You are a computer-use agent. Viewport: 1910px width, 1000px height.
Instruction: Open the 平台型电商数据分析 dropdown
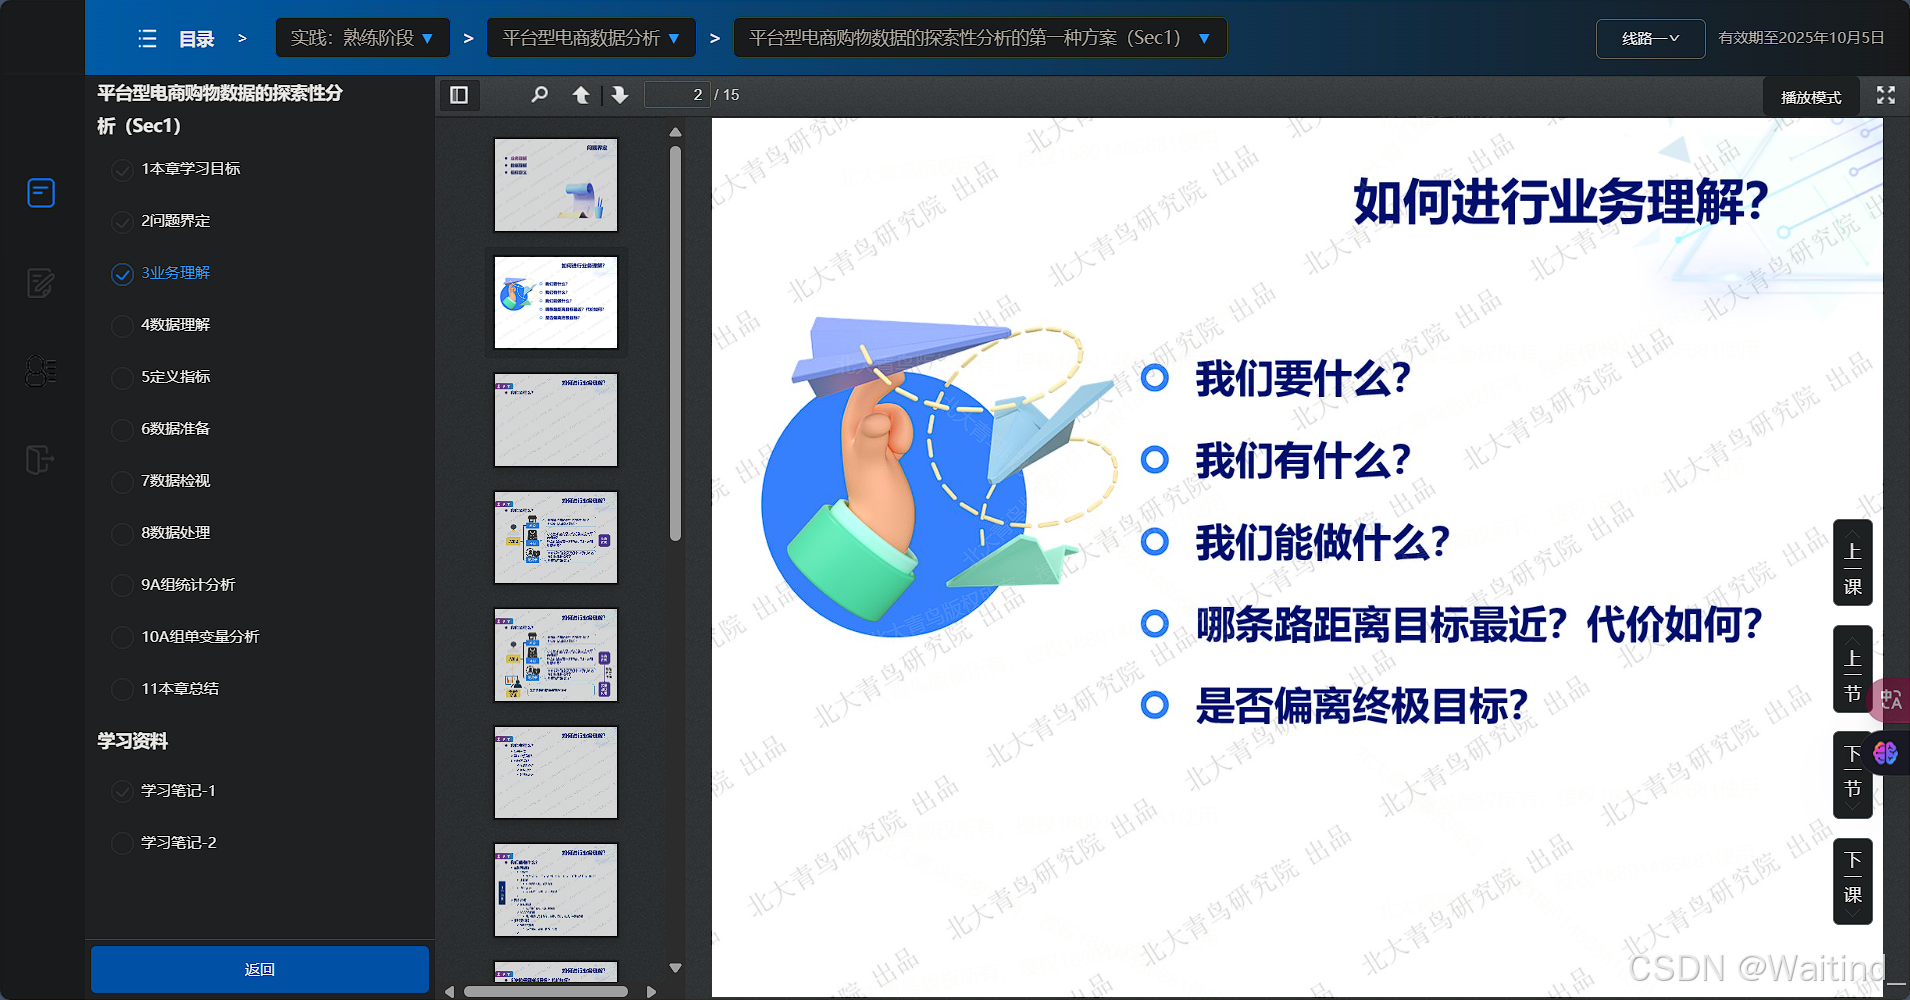(591, 38)
